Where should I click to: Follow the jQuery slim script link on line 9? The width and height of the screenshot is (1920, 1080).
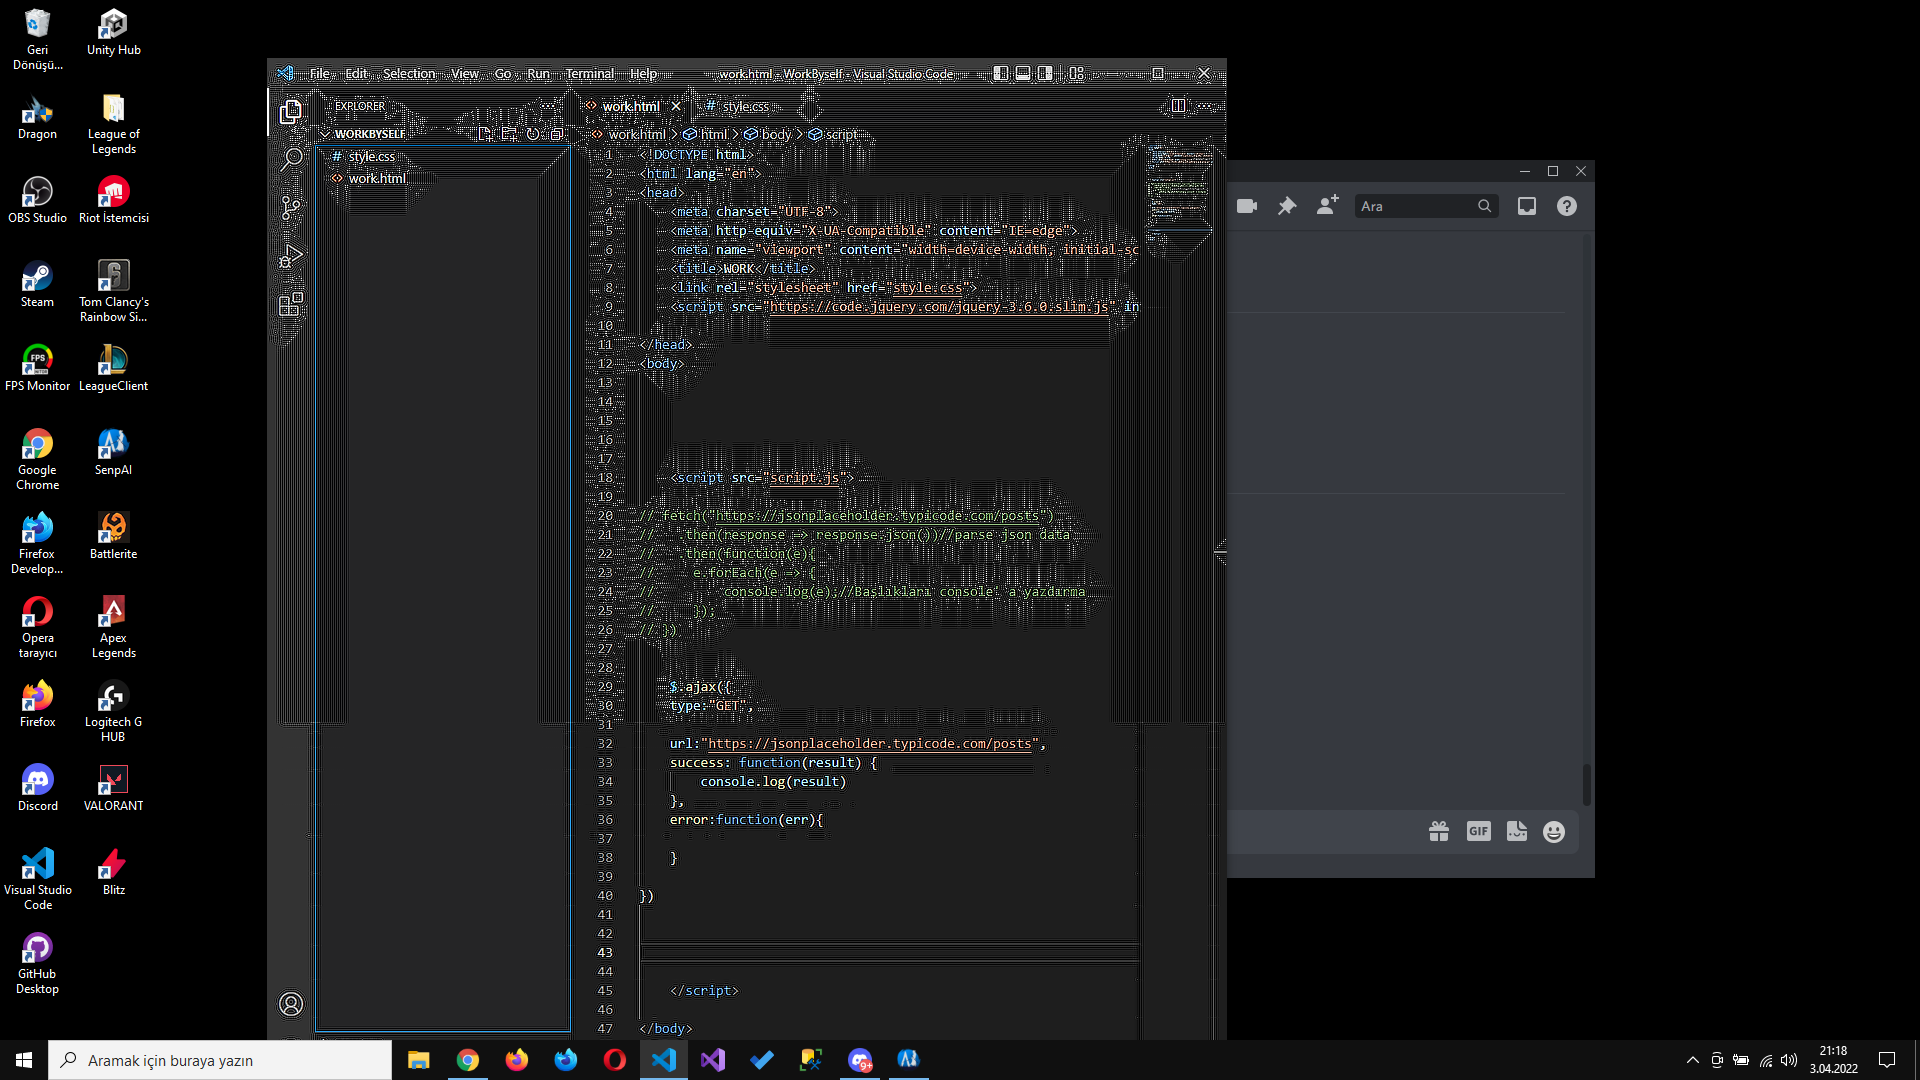[x=938, y=307]
